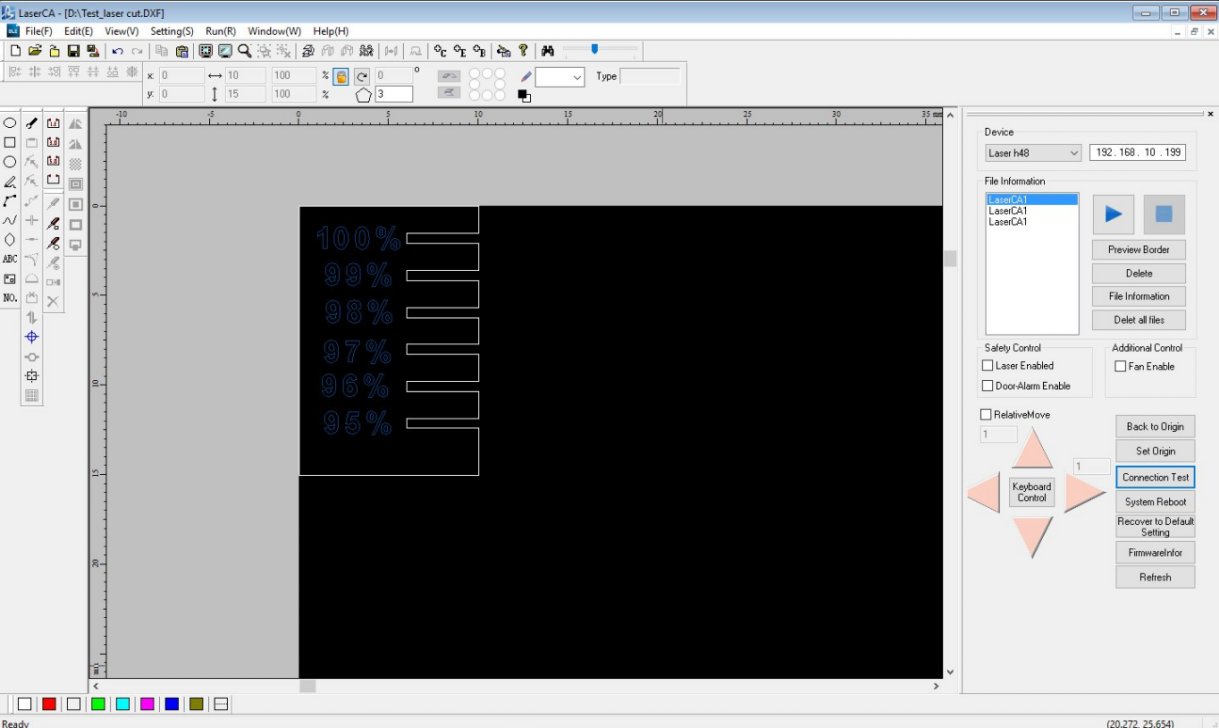Start the job with blue play button

pyautogui.click(x=1113, y=214)
